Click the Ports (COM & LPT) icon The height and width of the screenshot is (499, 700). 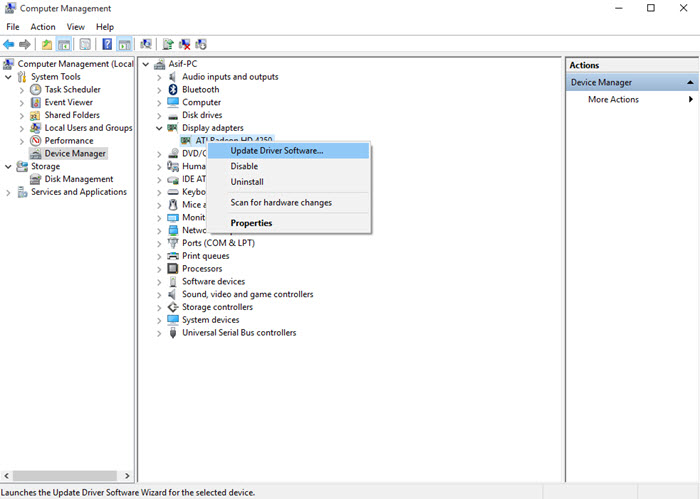[x=173, y=243]
